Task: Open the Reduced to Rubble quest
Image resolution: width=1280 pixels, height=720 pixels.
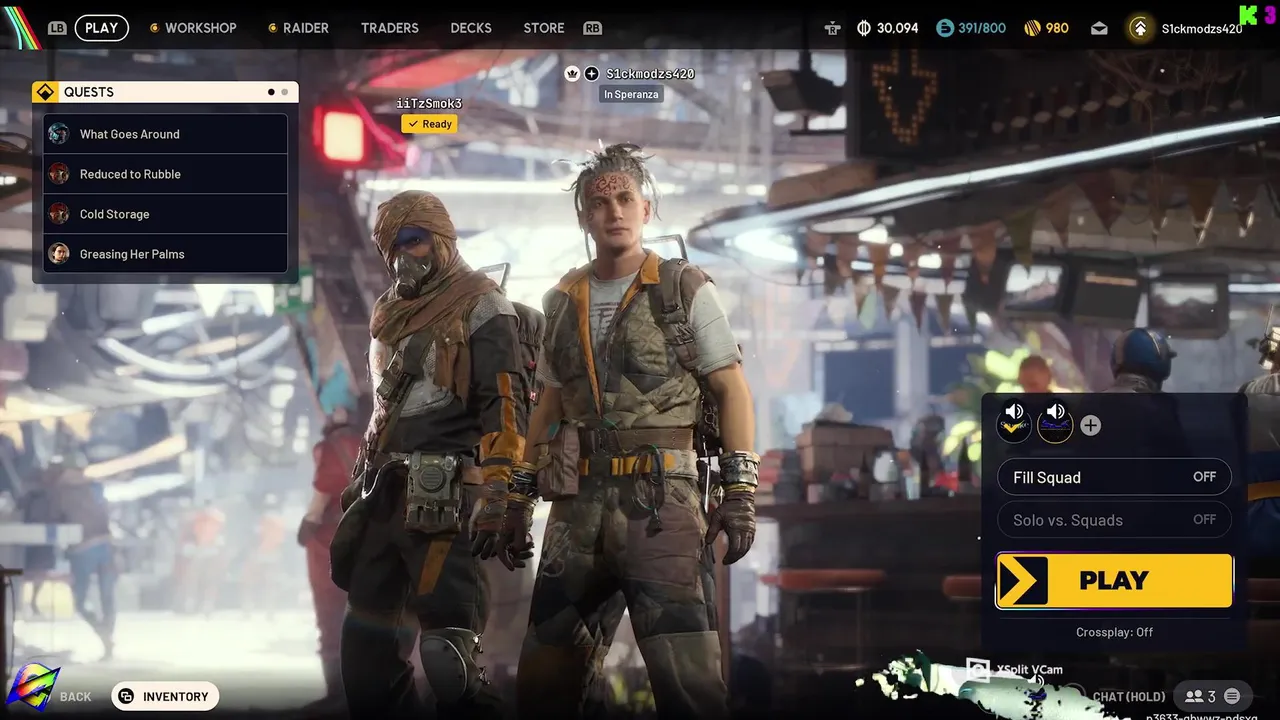Action: coord(165,174)
